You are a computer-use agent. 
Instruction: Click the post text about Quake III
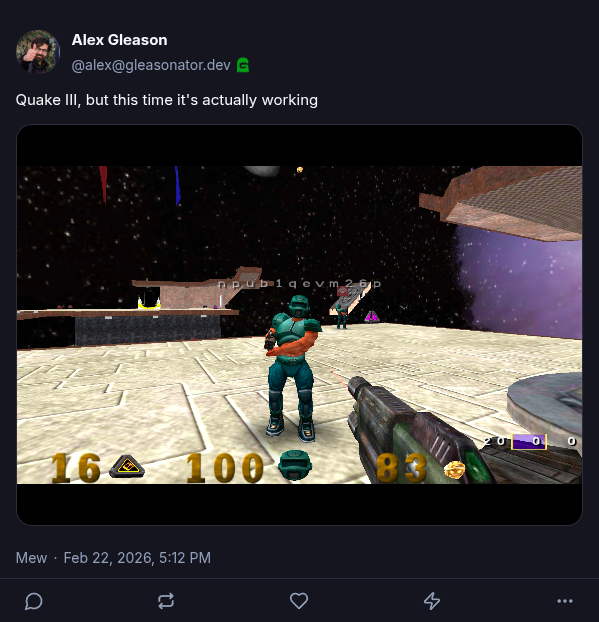pyautogui.click(x=167, y=100)
